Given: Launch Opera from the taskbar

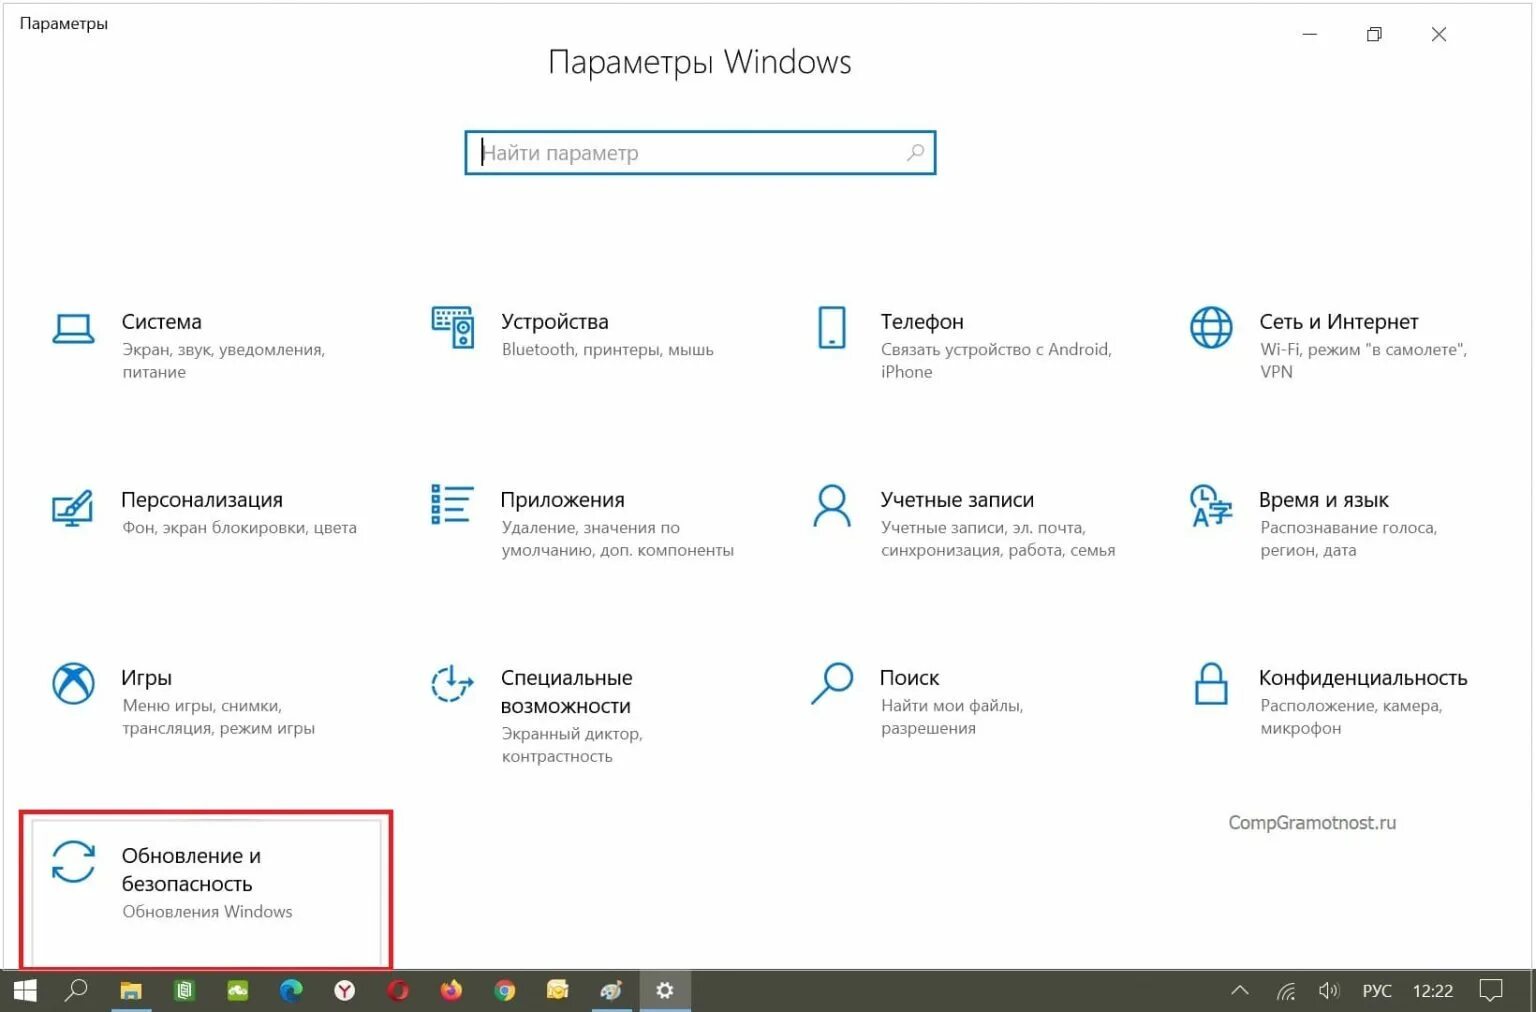Looking at the screenshot, I should 398,991.
